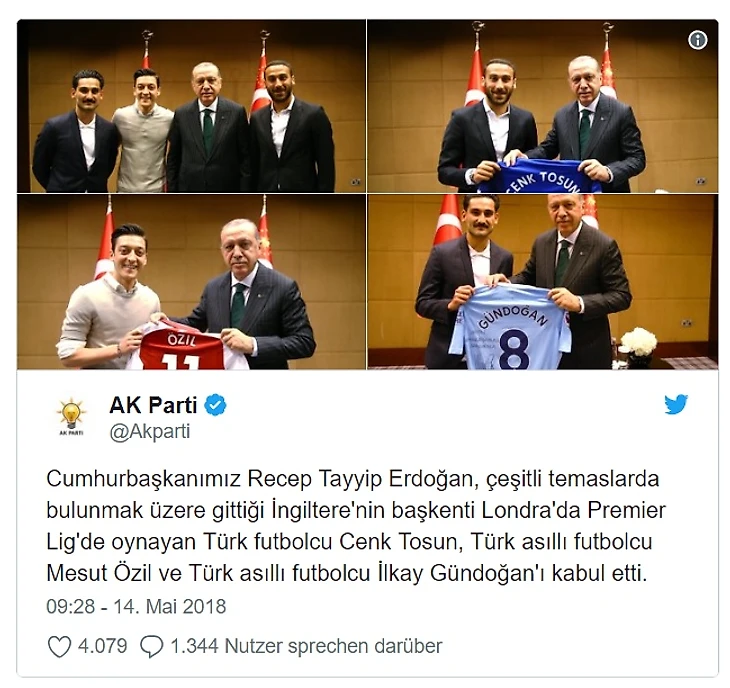Open the photo with blue Cenk Tosun jersey

[x=543, y=106]
